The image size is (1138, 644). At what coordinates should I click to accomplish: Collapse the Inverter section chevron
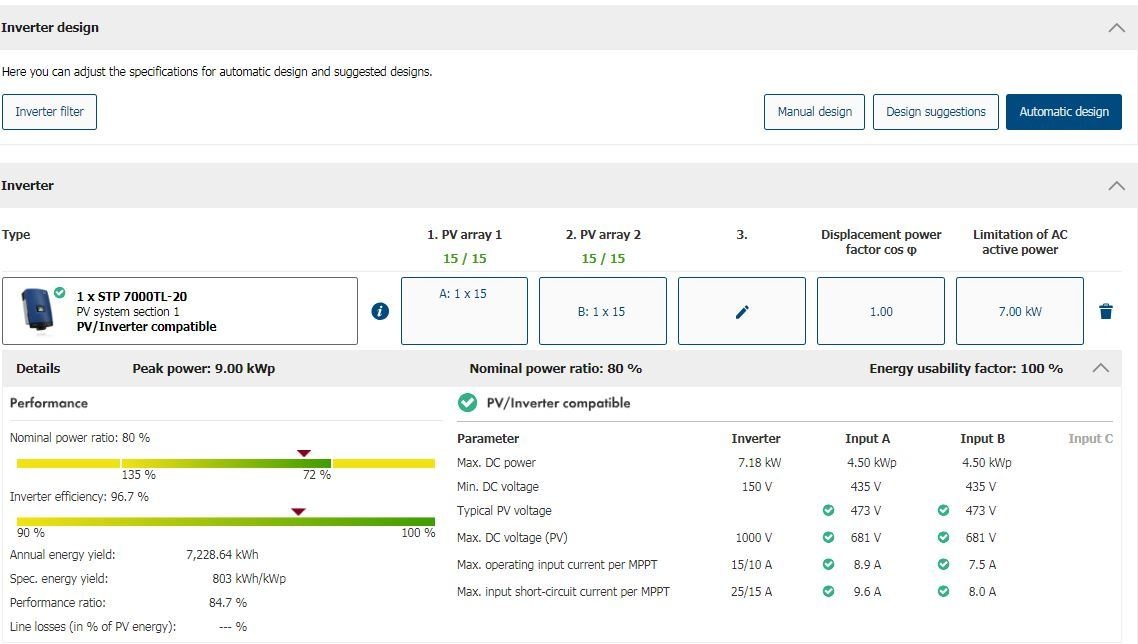click(x=1117, y=186)
